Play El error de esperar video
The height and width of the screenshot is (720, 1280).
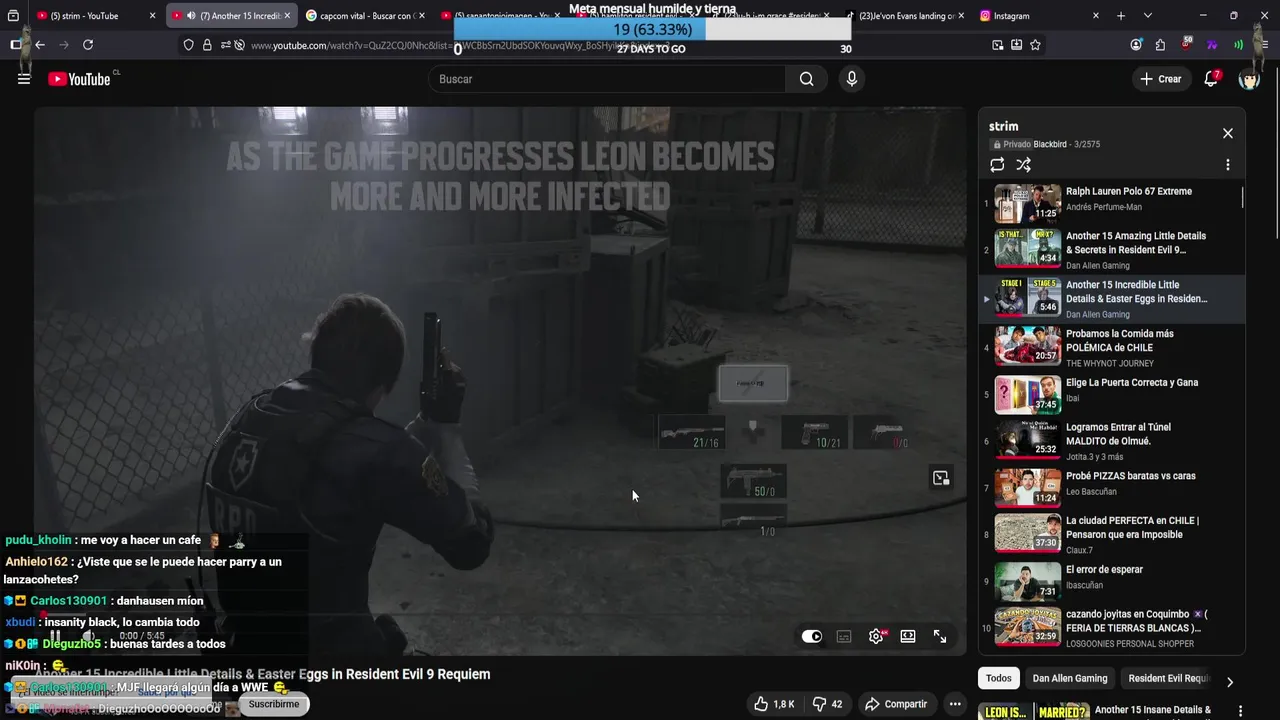[1111, 581]
